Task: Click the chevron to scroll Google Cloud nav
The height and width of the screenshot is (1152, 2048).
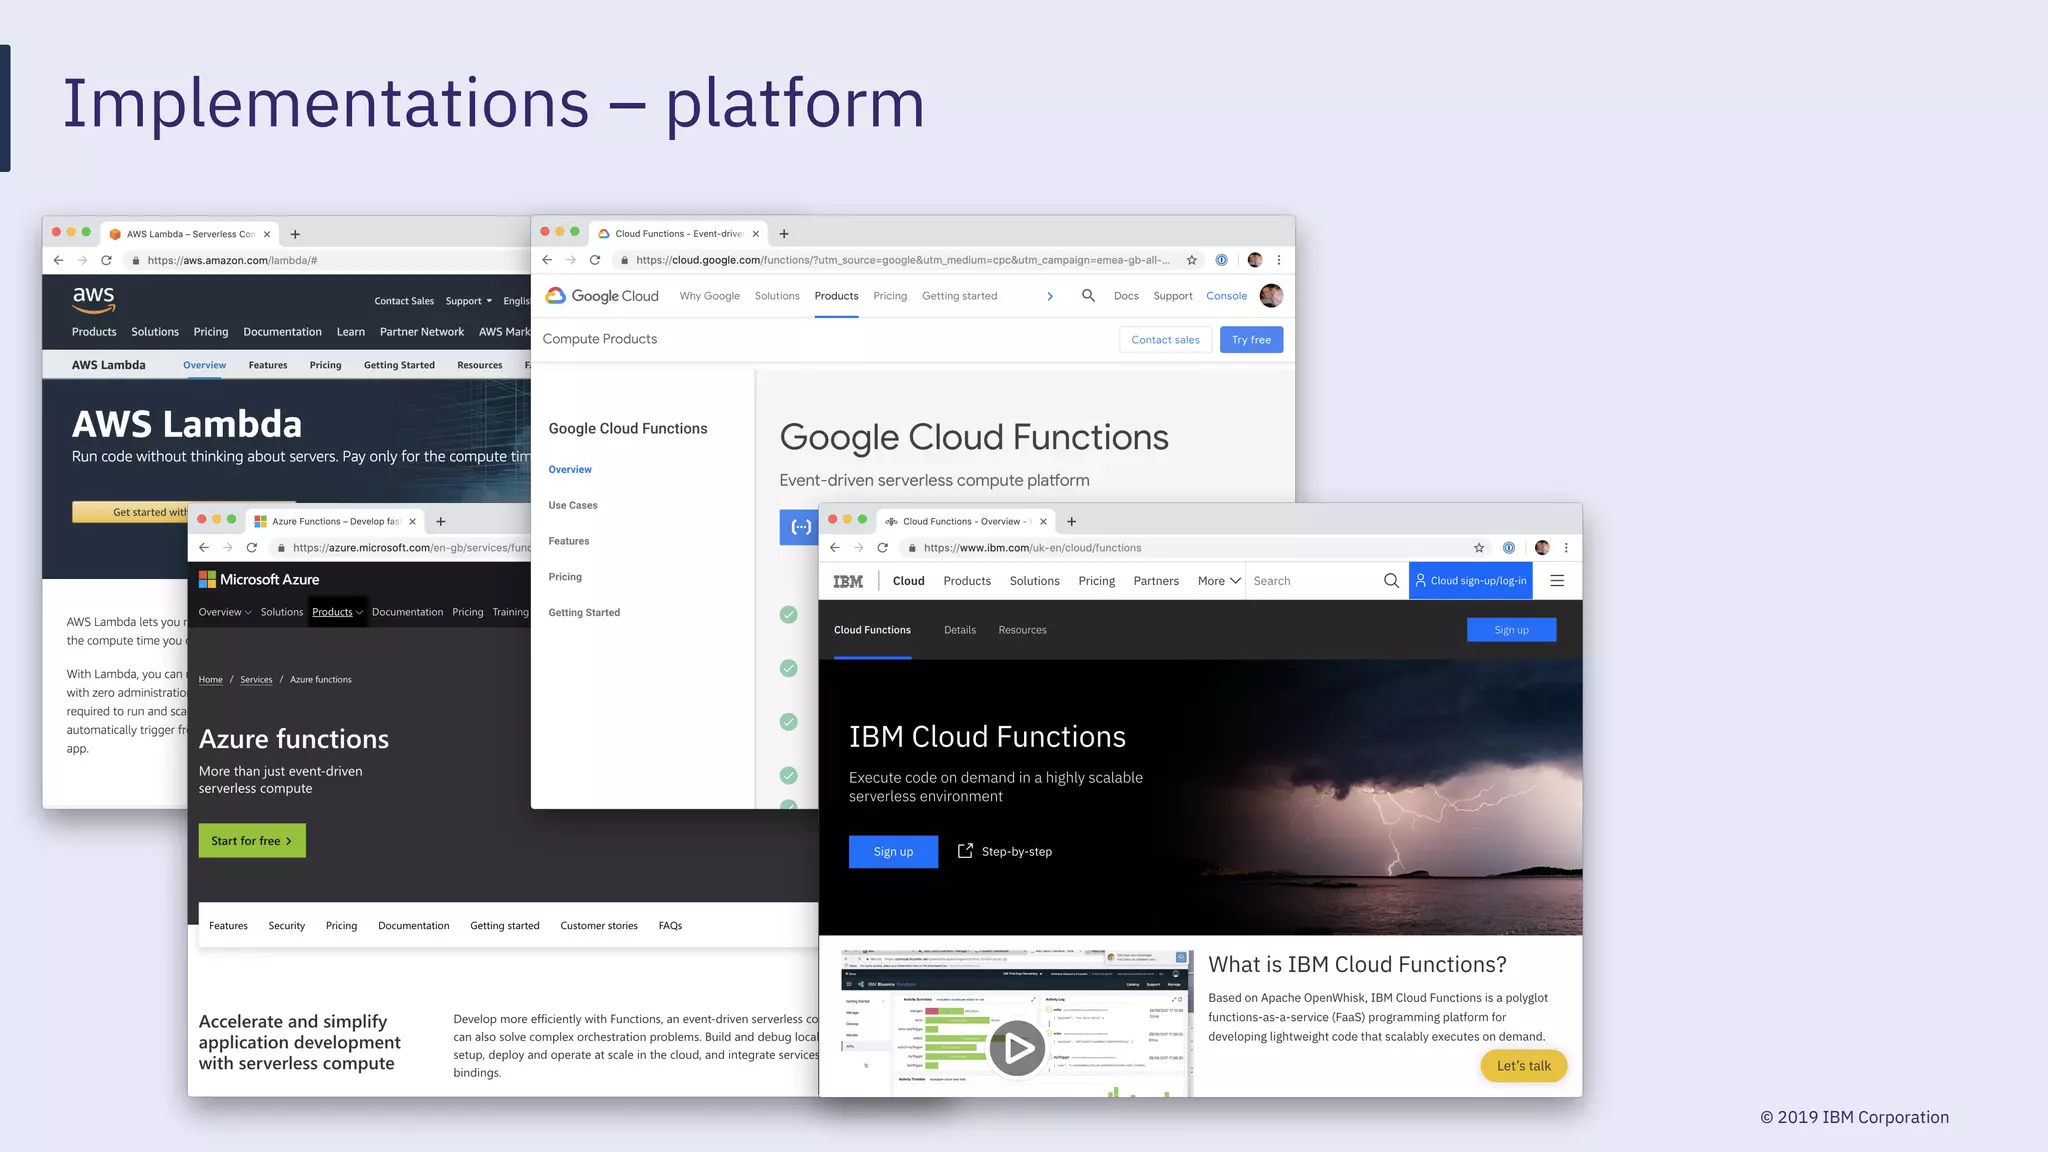Action: point(1050,296)
